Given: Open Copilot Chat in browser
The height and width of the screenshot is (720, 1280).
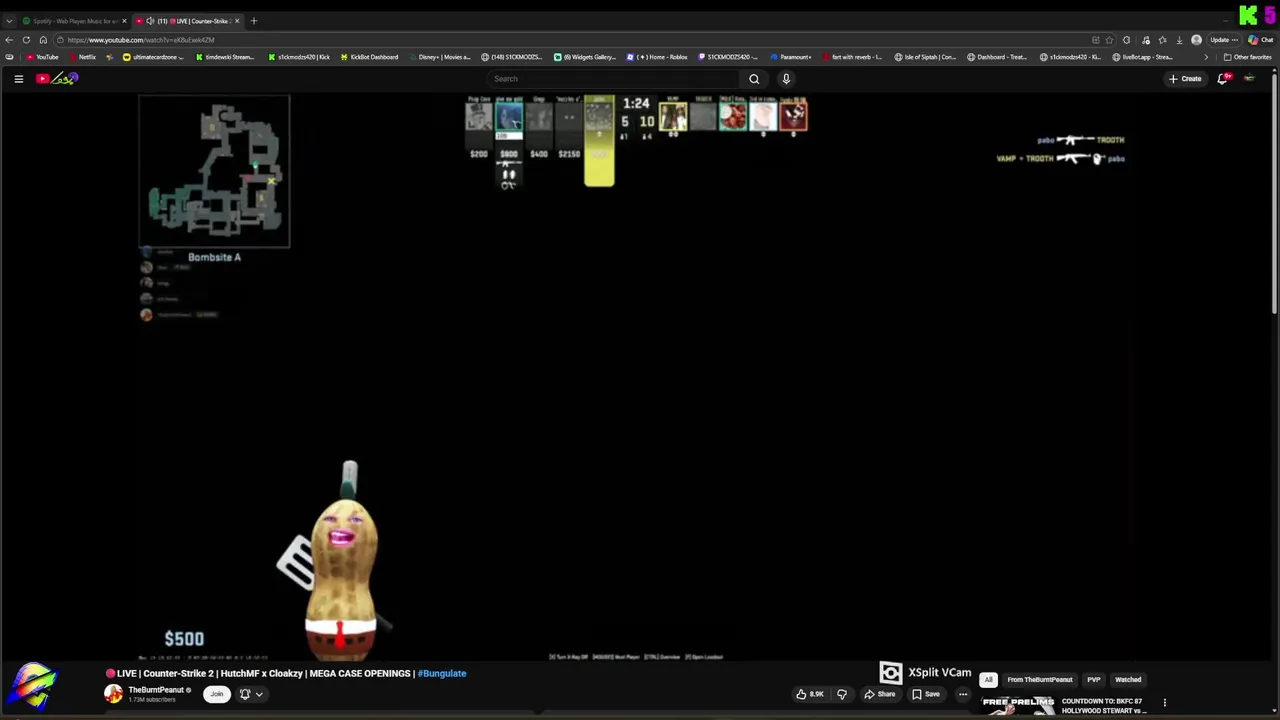Looking at the screenshot, I should tap(1260, 40).
